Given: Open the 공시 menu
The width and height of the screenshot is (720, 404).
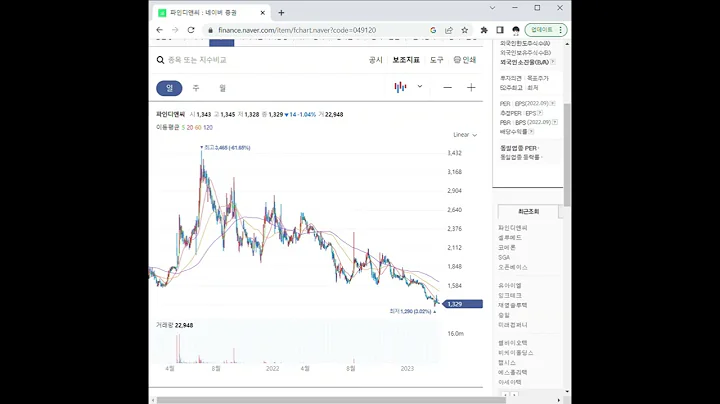Looking at the screenshot, I should (376, 60).
